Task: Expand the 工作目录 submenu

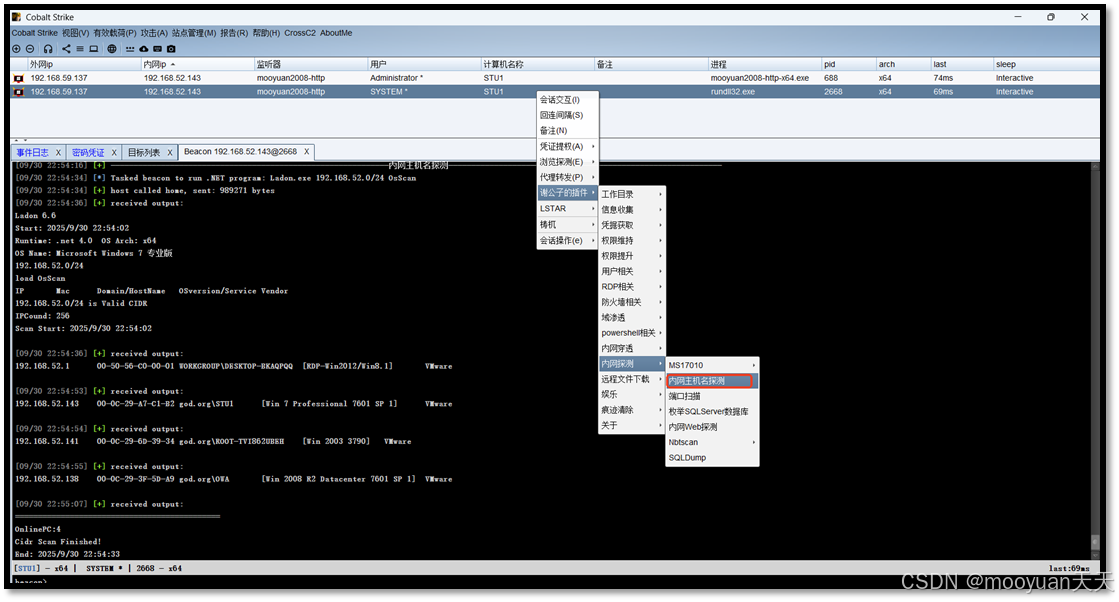Action: coord(632,195)
